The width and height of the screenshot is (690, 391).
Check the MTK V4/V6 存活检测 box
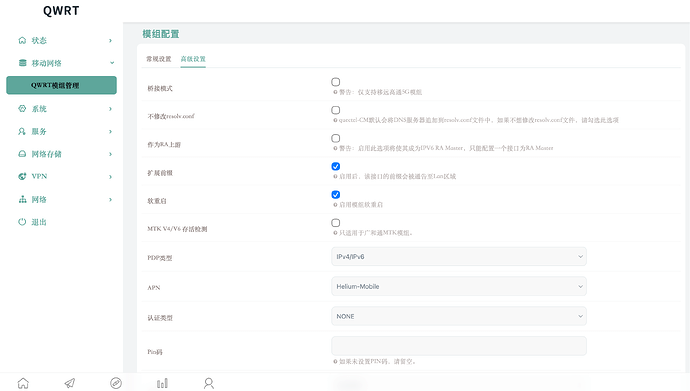(336, 223)
